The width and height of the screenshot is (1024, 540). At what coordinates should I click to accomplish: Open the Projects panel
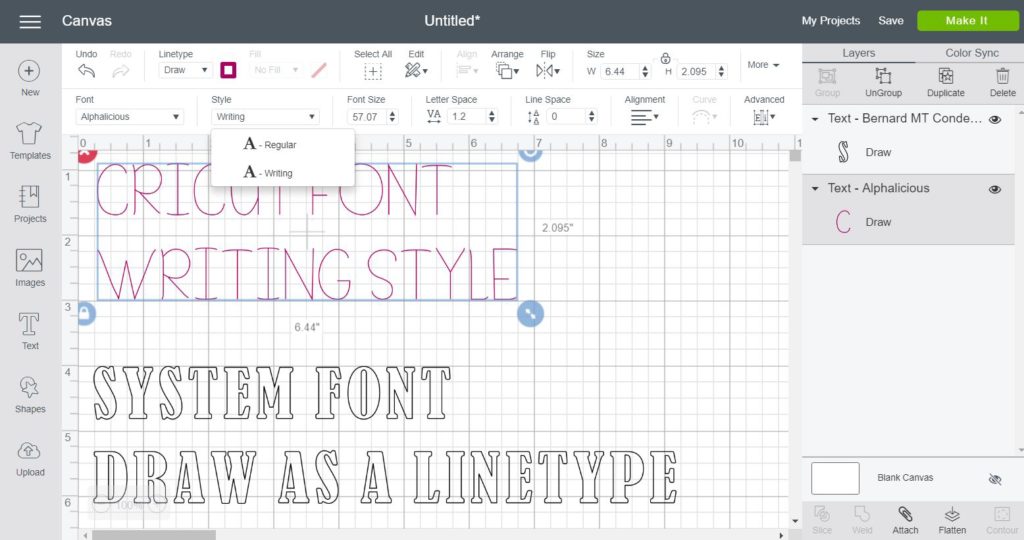pos(29,204)
